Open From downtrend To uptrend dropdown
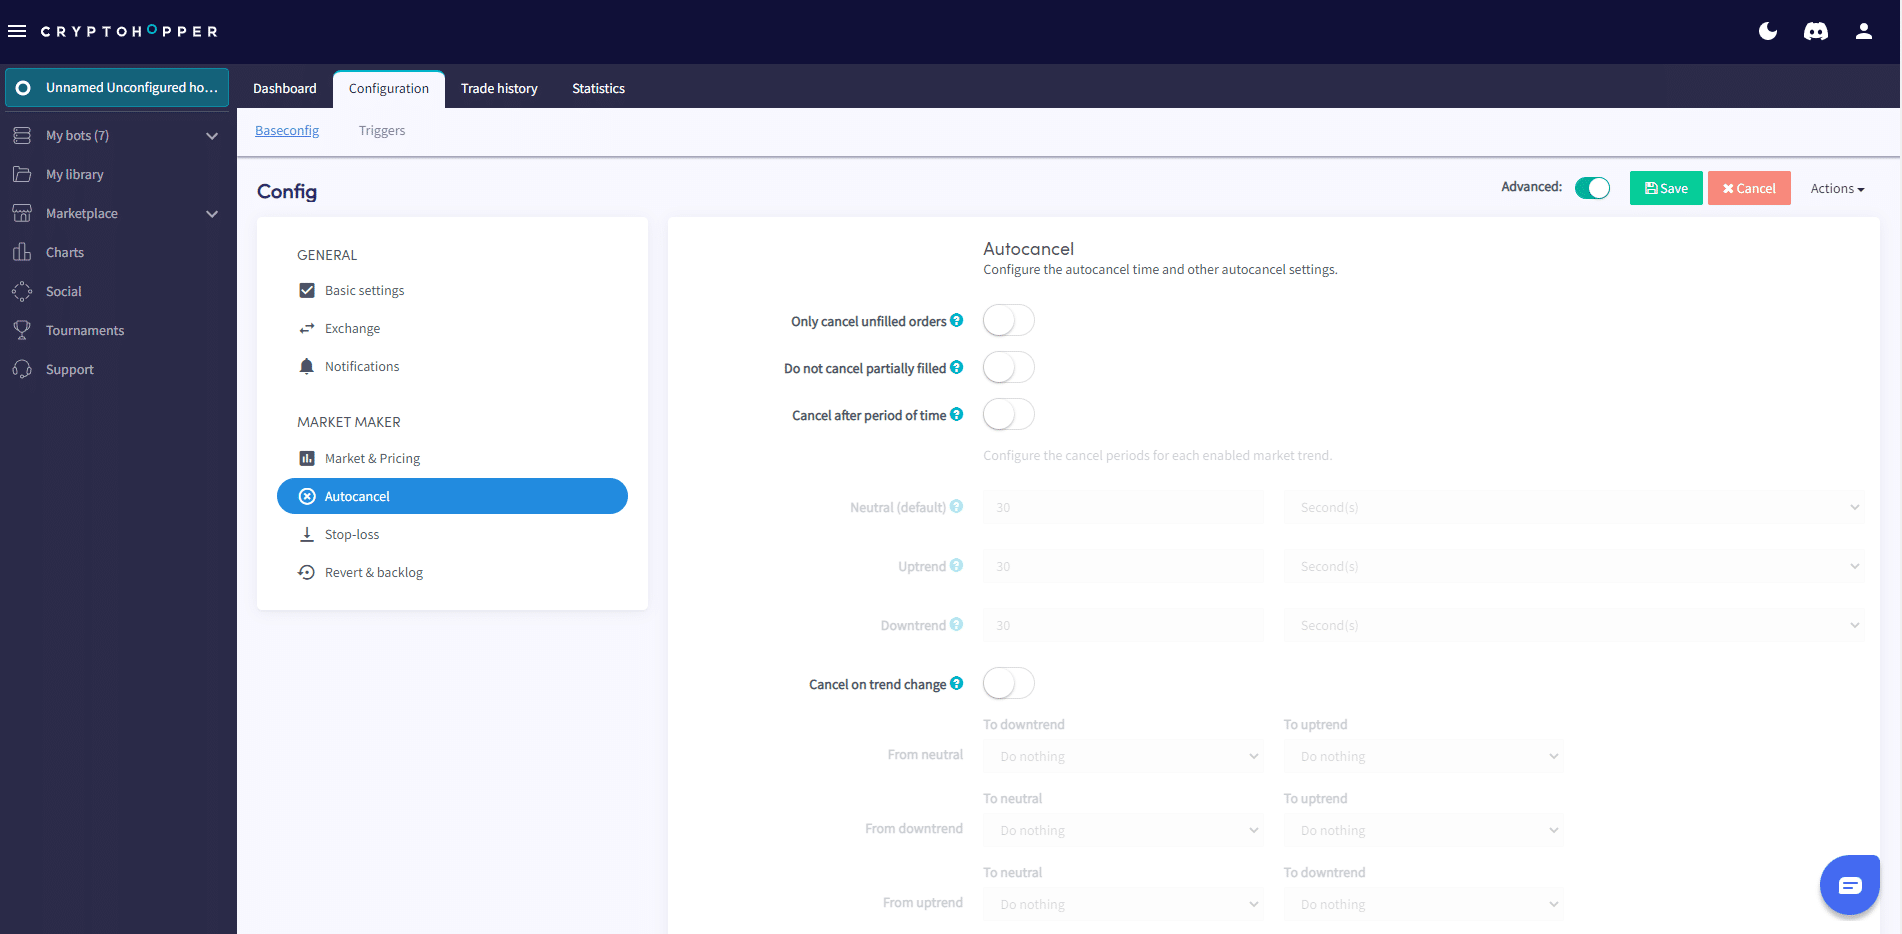Viewport: 1902px width, 934px height. 1424,830
